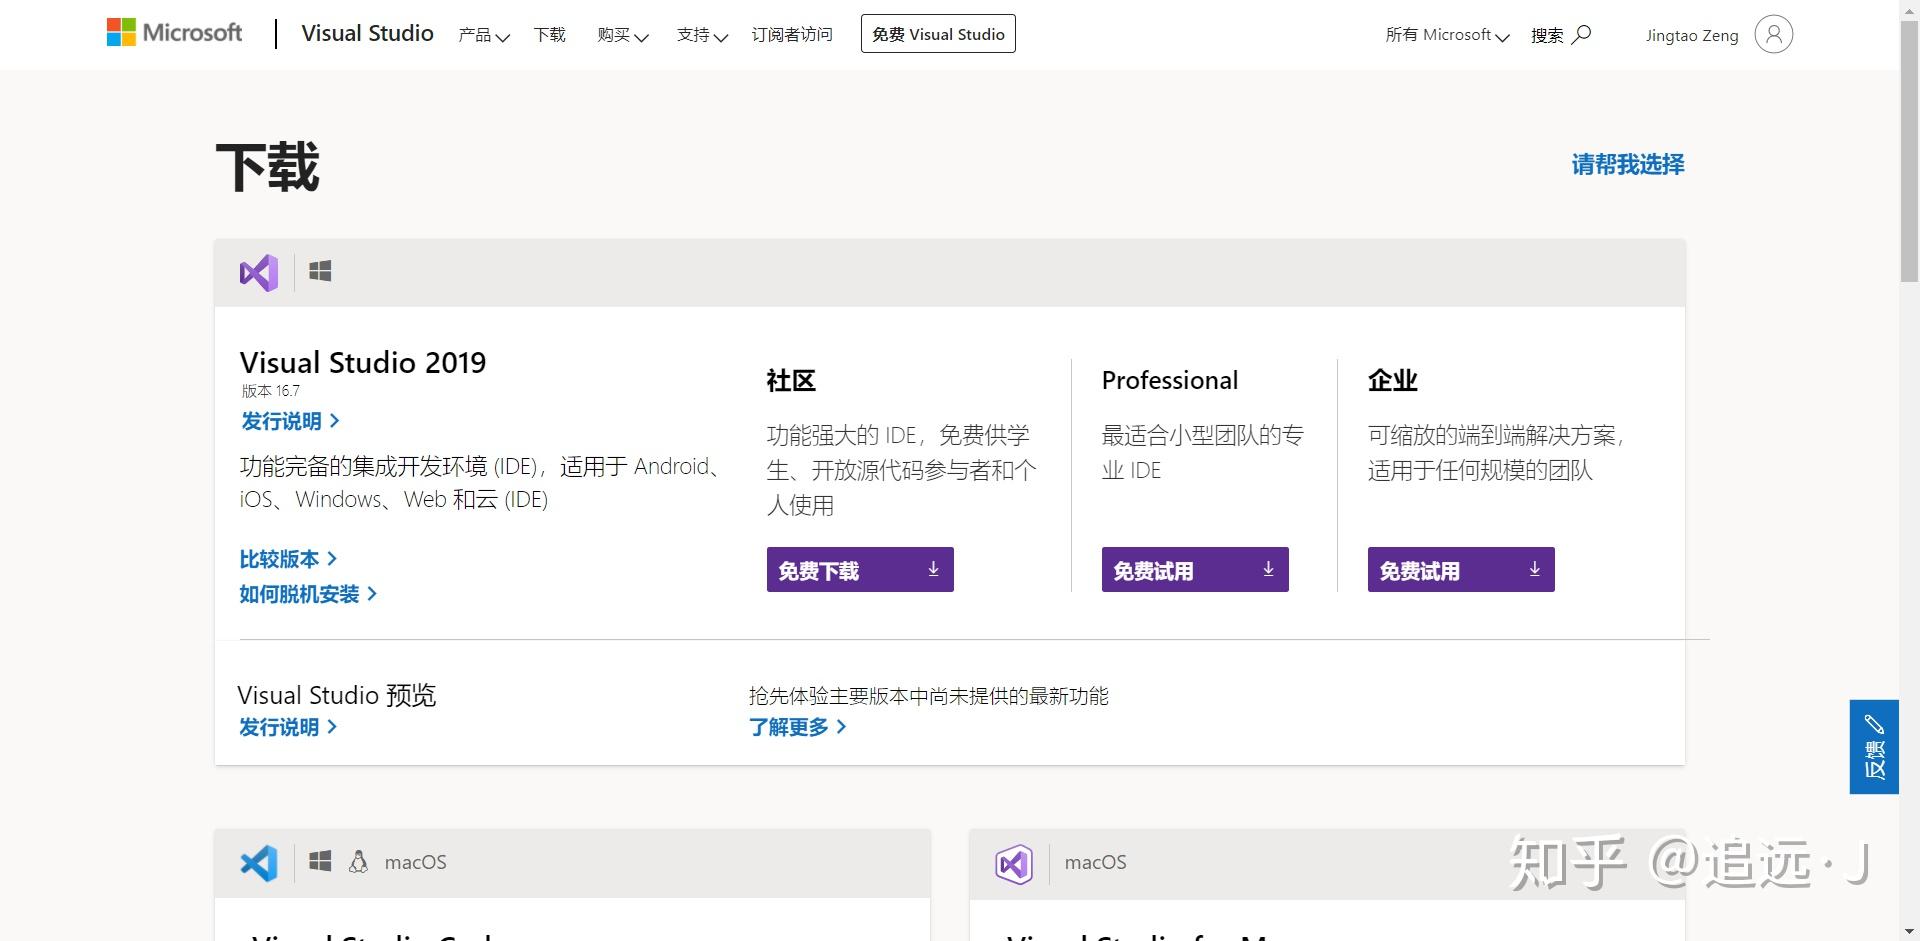1920x941 pixels.
Task: Click 免费试用 for Professional edition
Action: pyautogui.click(x=1195, y=570)
